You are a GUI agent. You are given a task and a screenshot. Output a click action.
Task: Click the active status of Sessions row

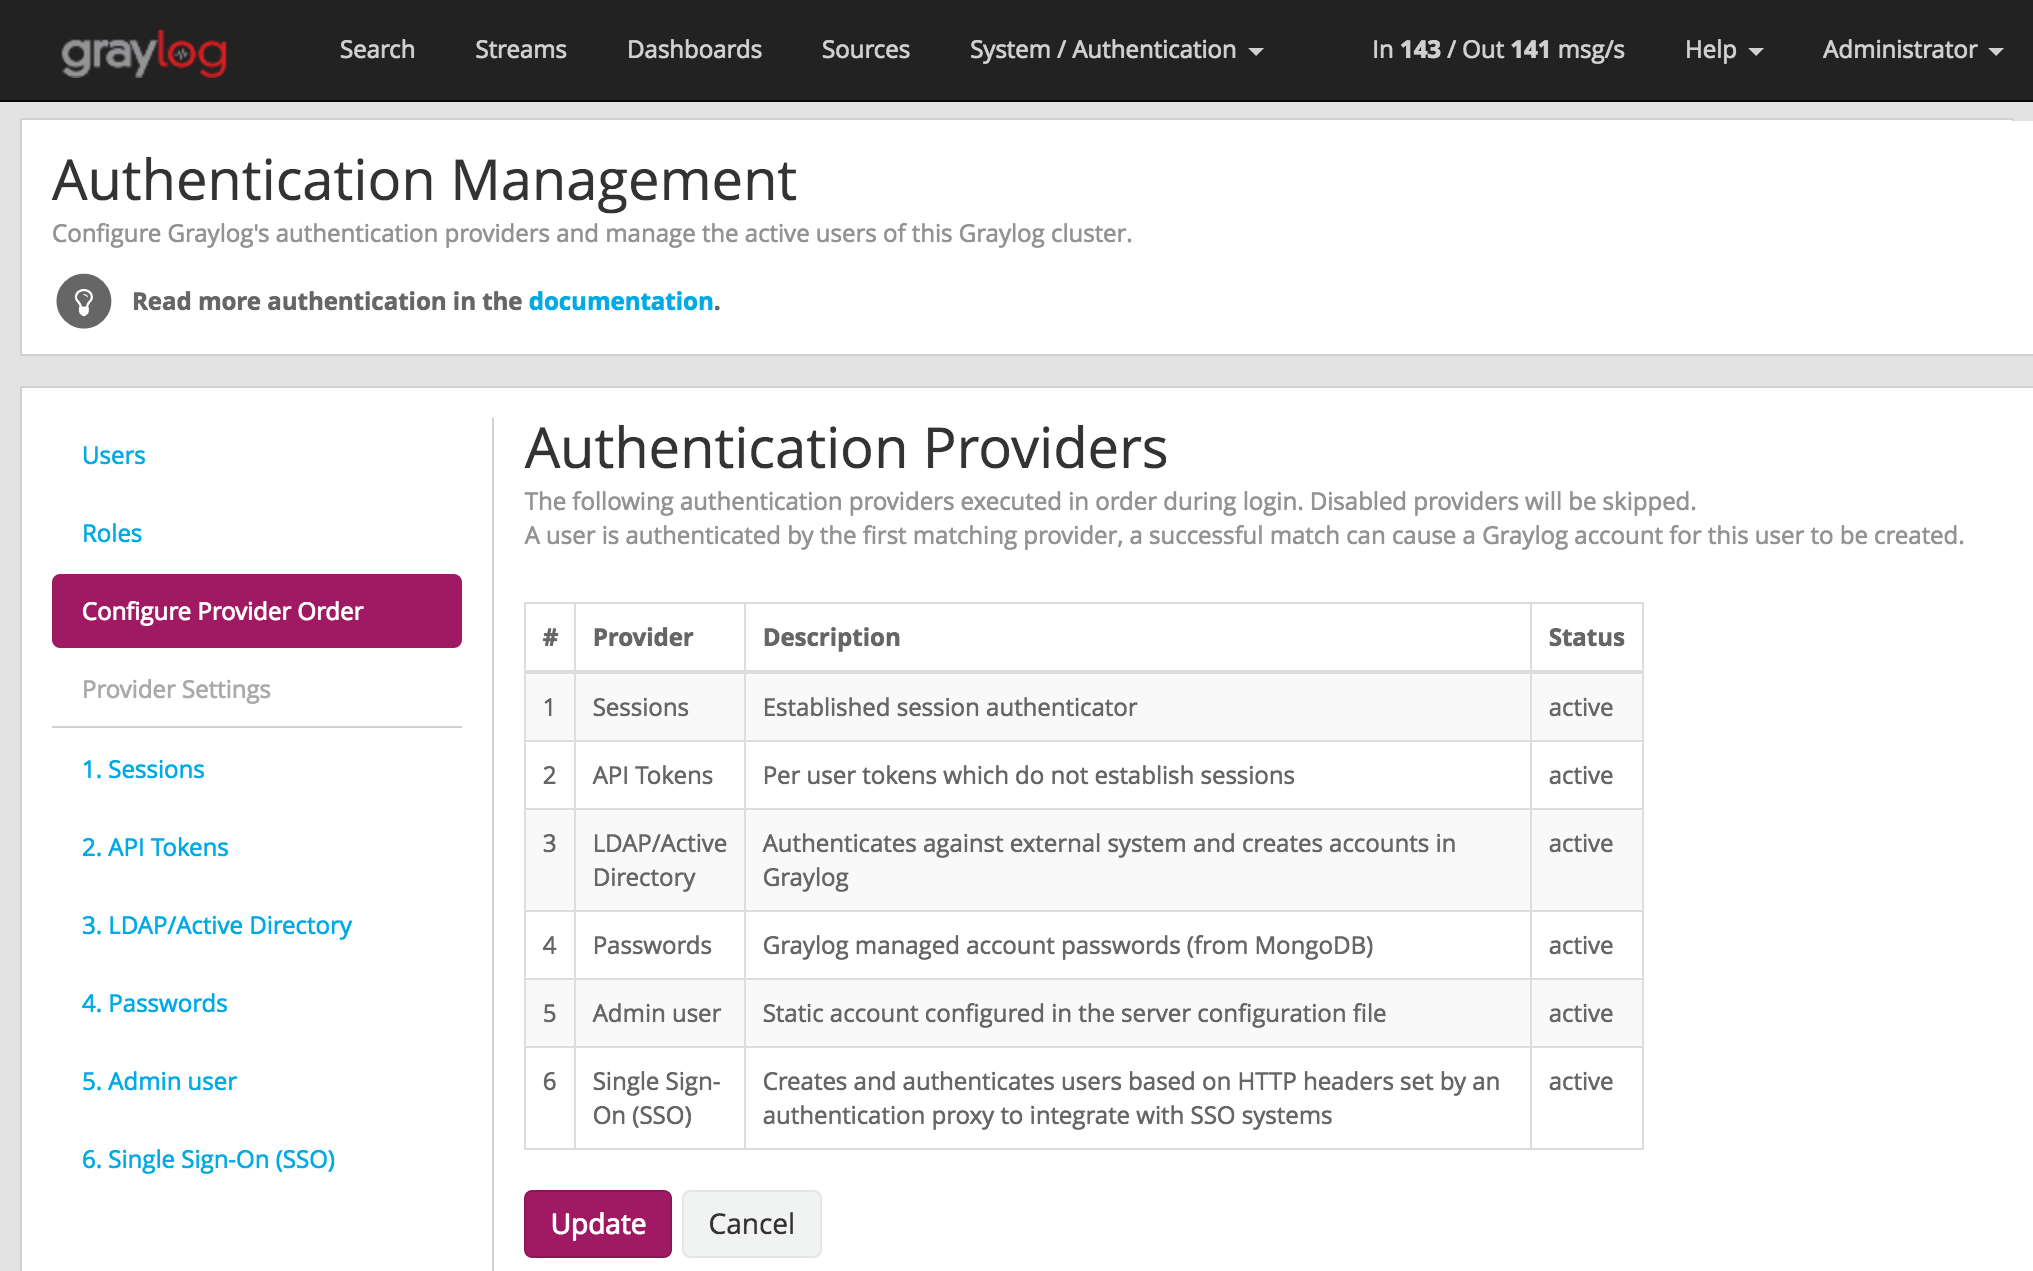pos(1586,707)
